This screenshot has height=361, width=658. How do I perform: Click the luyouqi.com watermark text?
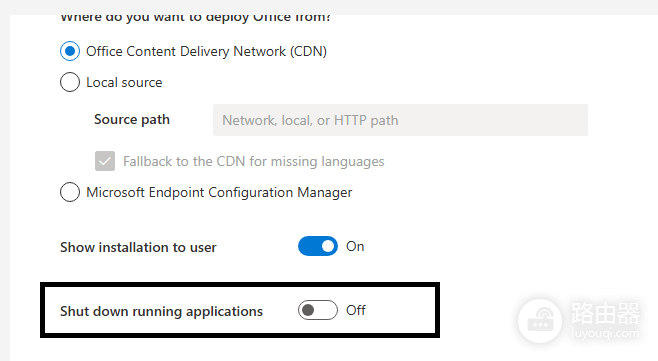(605, 334)
